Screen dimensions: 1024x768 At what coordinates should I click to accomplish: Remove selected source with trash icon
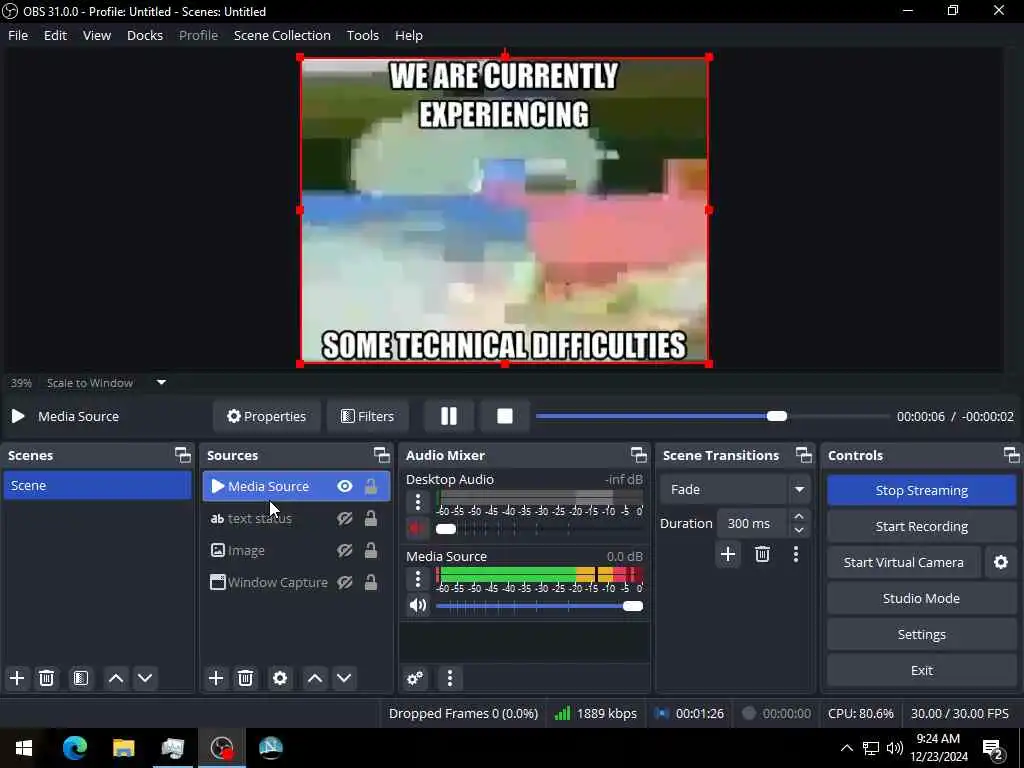pos(246,678)
